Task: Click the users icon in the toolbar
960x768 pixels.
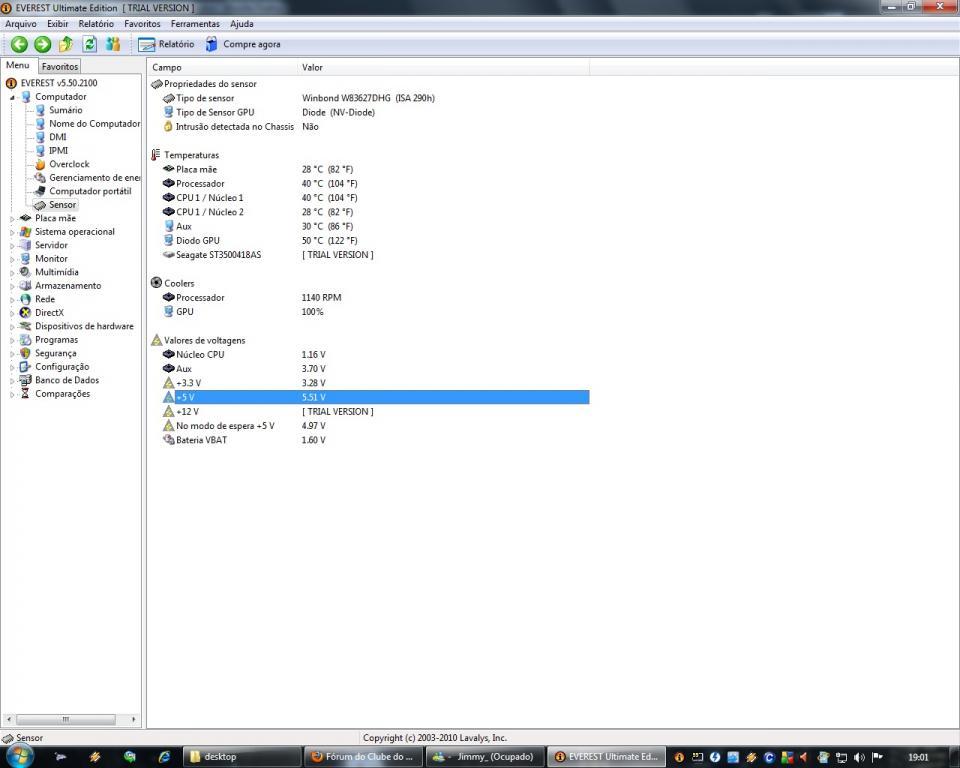Action: coord(113,44)
